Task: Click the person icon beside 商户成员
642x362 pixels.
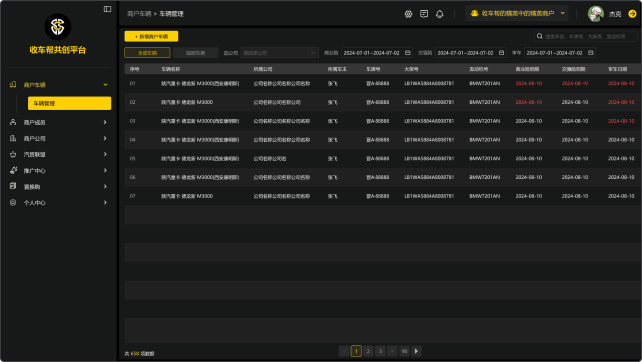Action: tap(13, 122)
